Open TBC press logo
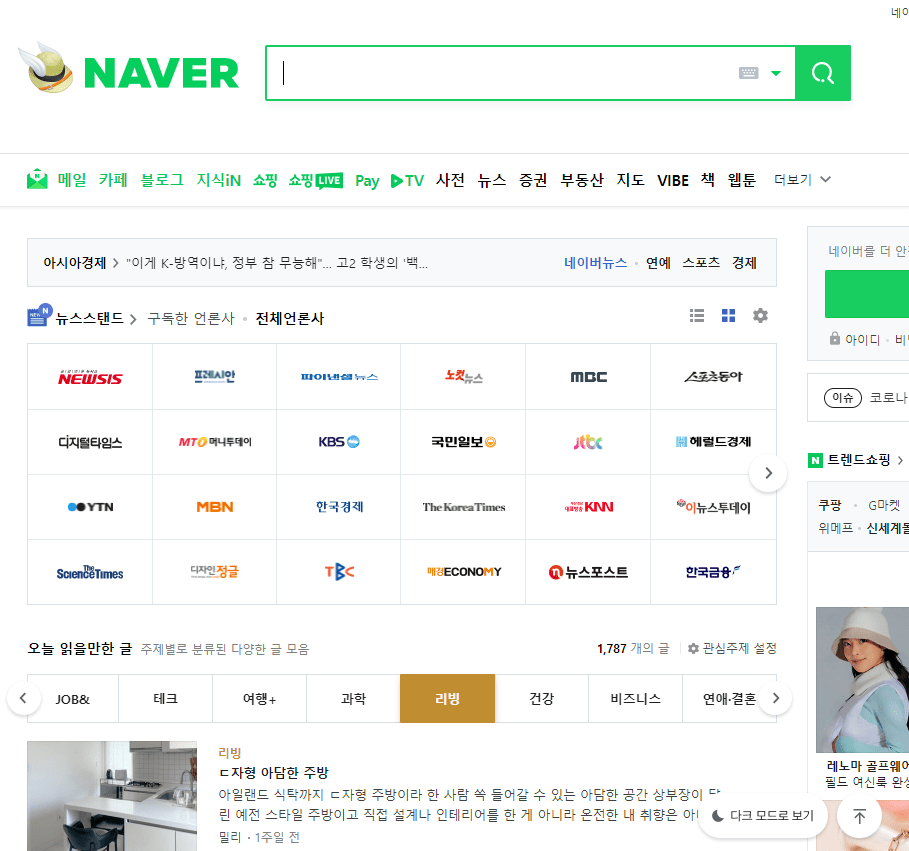Image resolution: width=909 pixels, height=851 pixels. point(339,572)
